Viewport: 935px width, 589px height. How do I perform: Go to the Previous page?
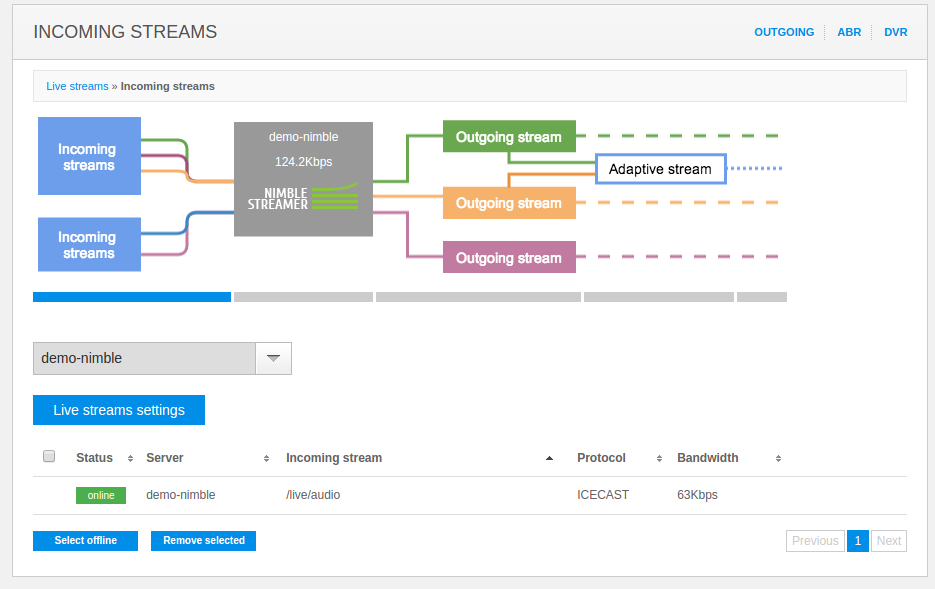click(x=815, y=541)
